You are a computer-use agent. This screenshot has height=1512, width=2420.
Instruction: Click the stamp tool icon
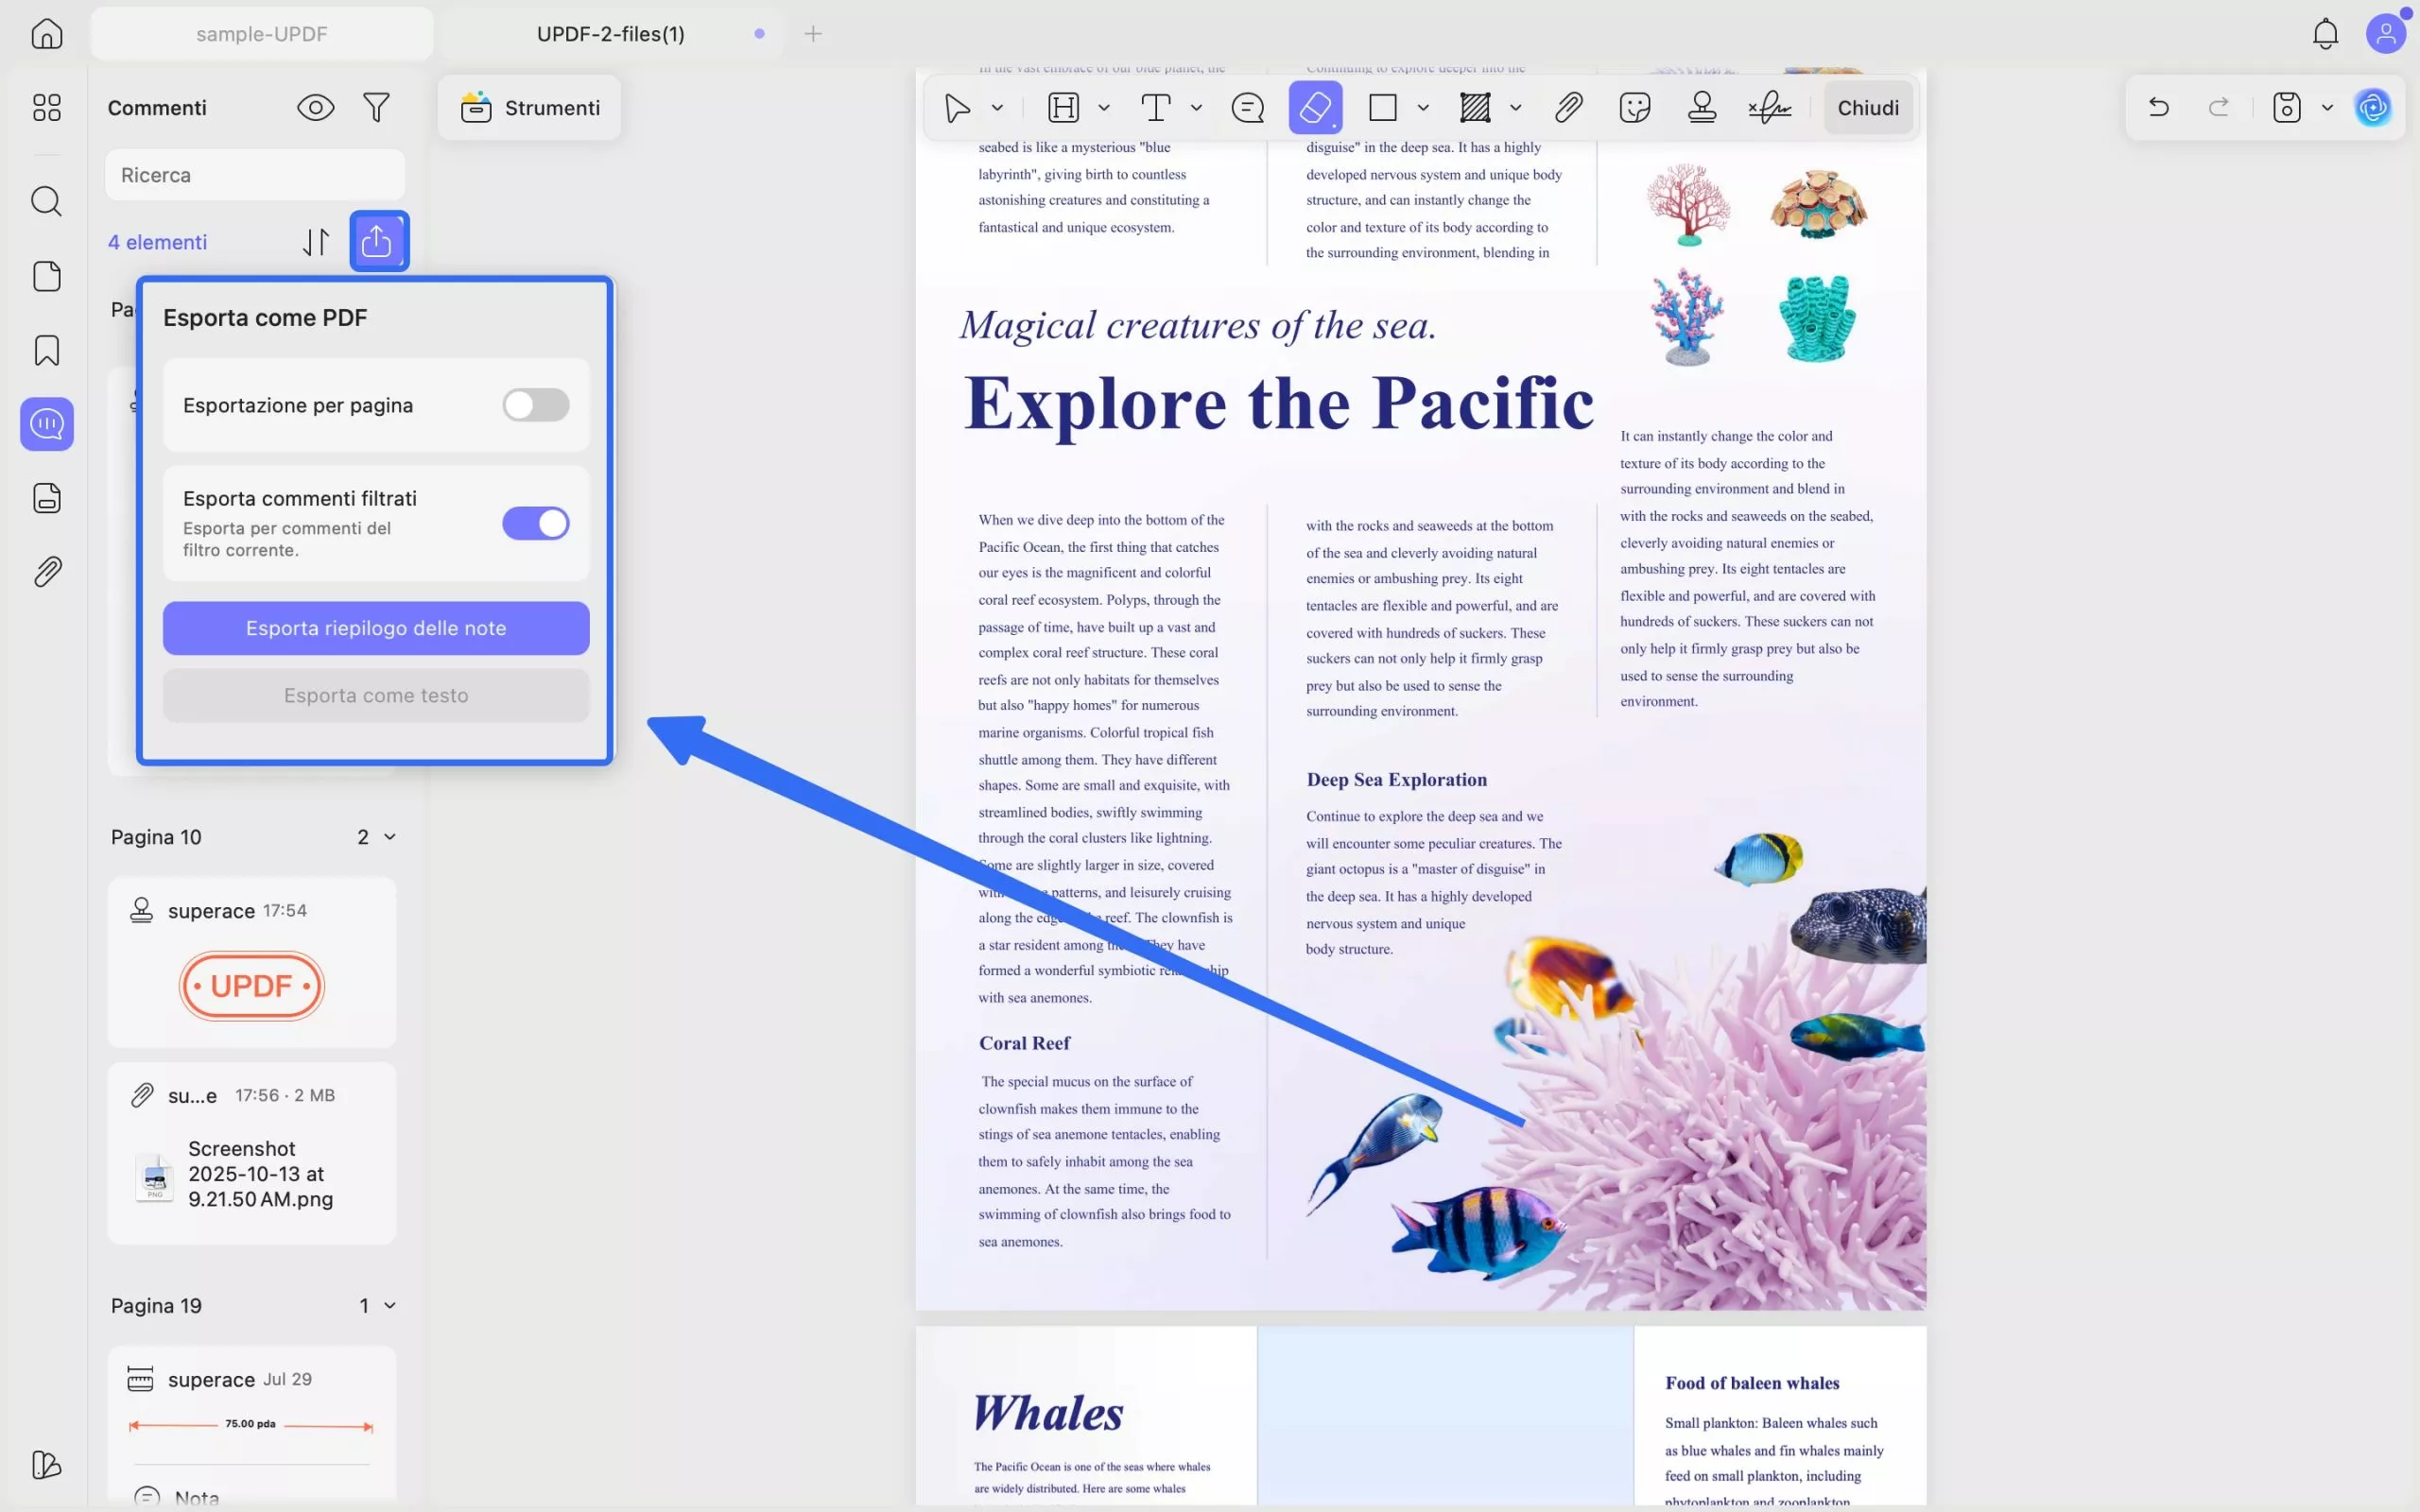(1701, 107)
